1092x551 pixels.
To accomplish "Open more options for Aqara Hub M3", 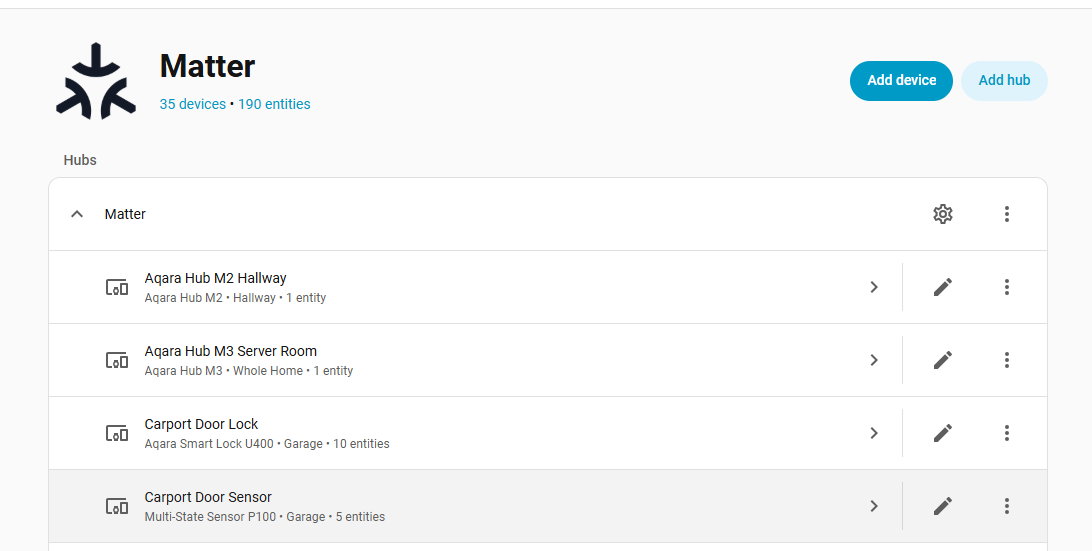I will click(x=1006, y=360).
